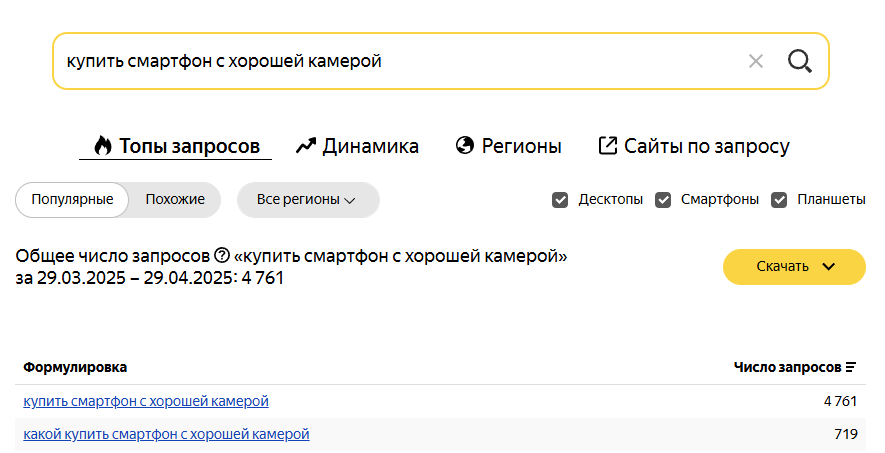
Task: Toggle the Смартфоны checkbox
Action: coord(663,200)
